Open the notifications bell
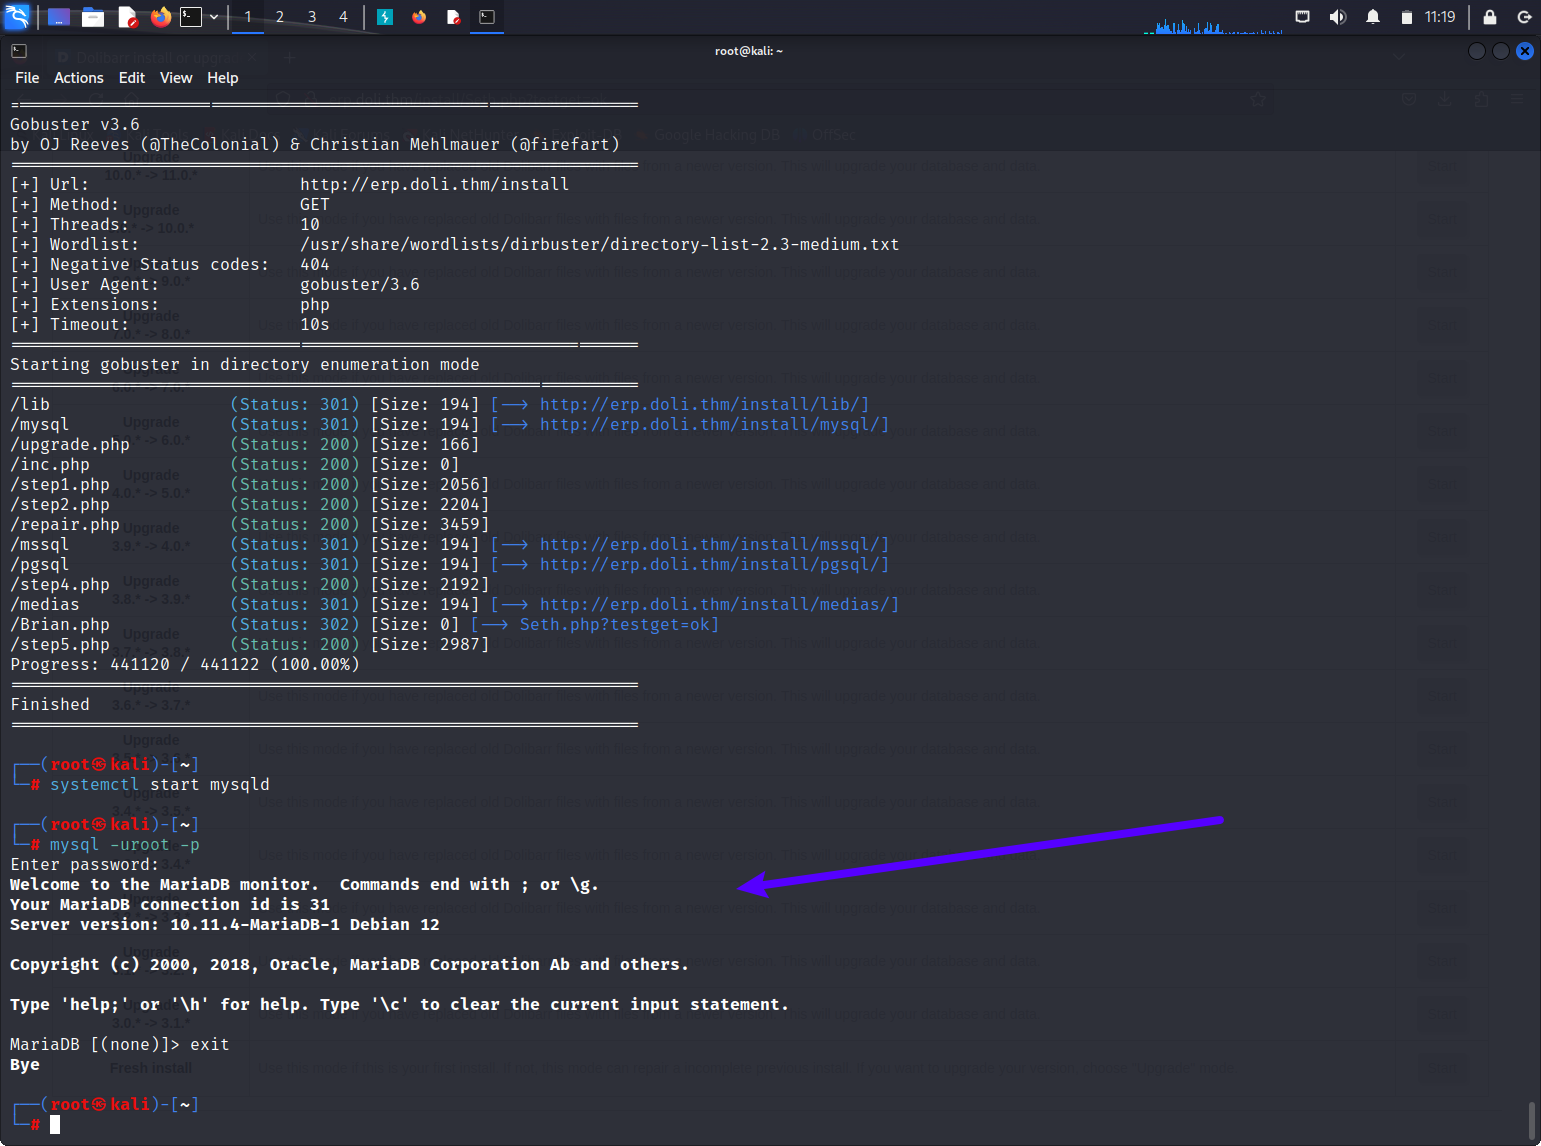Image resolution: width=1541 pixels, height=1146 pixels. pyautogui.click(x=1373, y=17)
